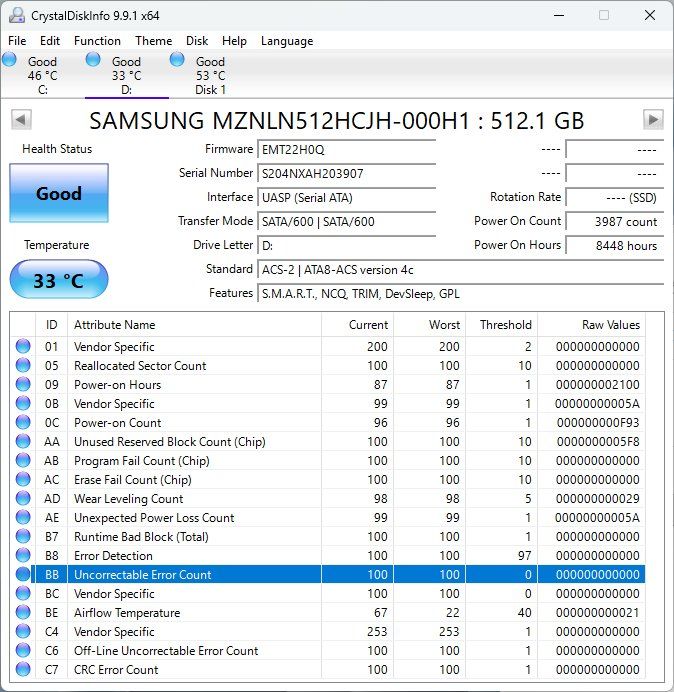Click status orb of ID C4 Vendor Specific row

[x=23, y=631]
